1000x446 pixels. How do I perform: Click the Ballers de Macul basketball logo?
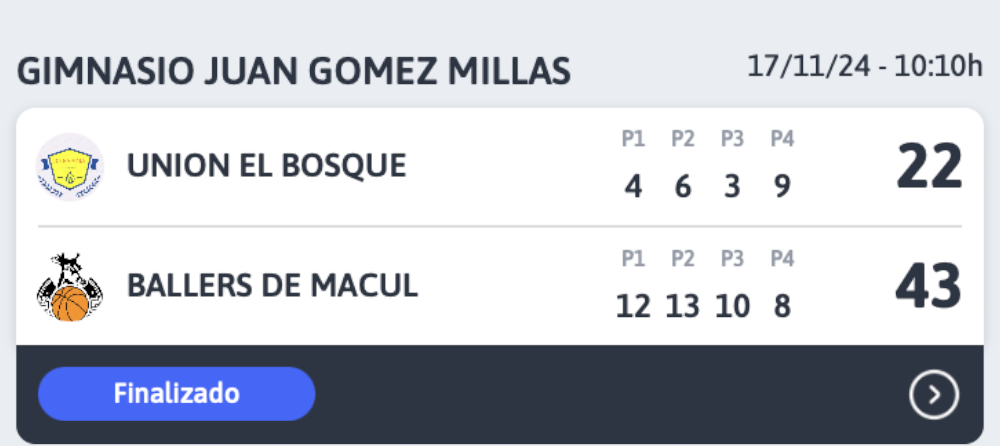[x=70, y=286]
